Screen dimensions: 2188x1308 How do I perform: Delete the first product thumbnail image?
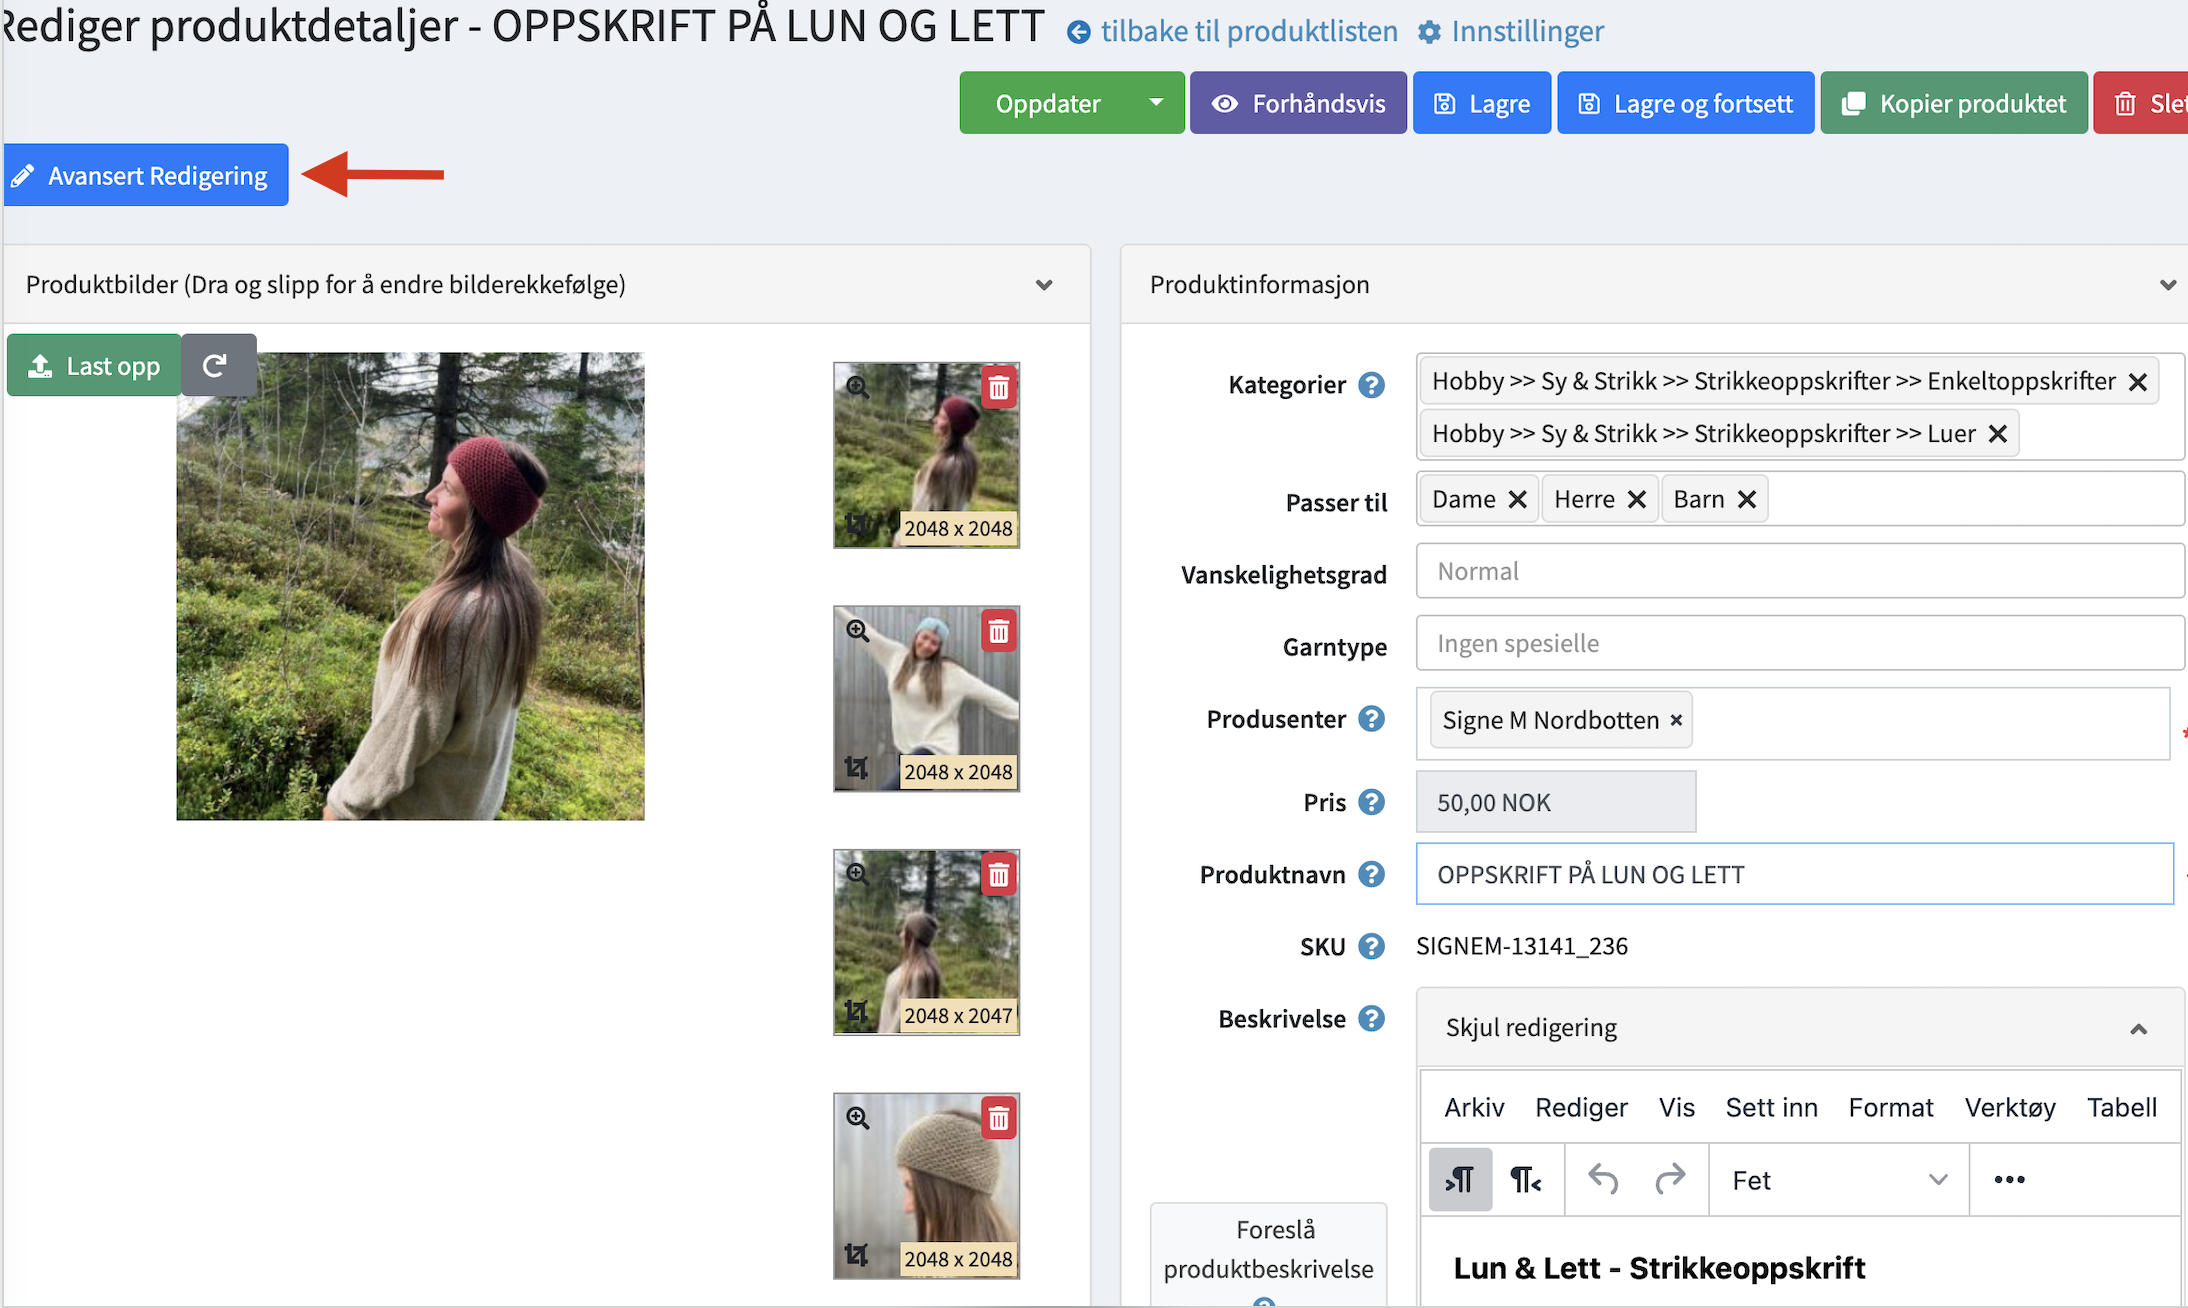(998, 388)
